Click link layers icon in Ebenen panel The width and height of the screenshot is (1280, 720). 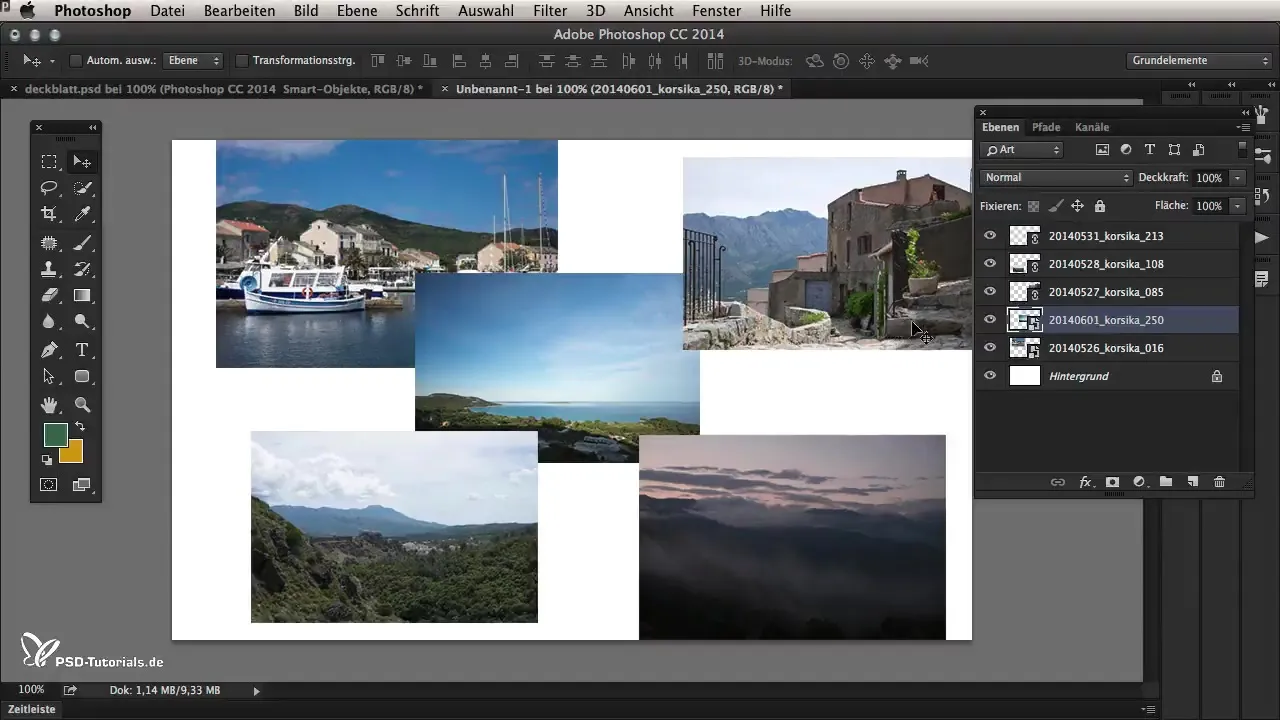click(1057, 482)
